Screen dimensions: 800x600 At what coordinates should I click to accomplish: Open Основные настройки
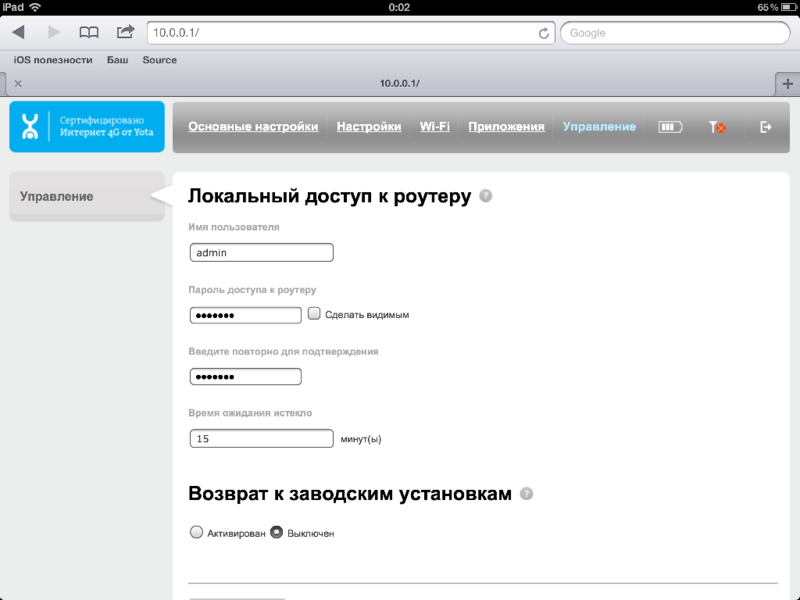tap(253, 127)
